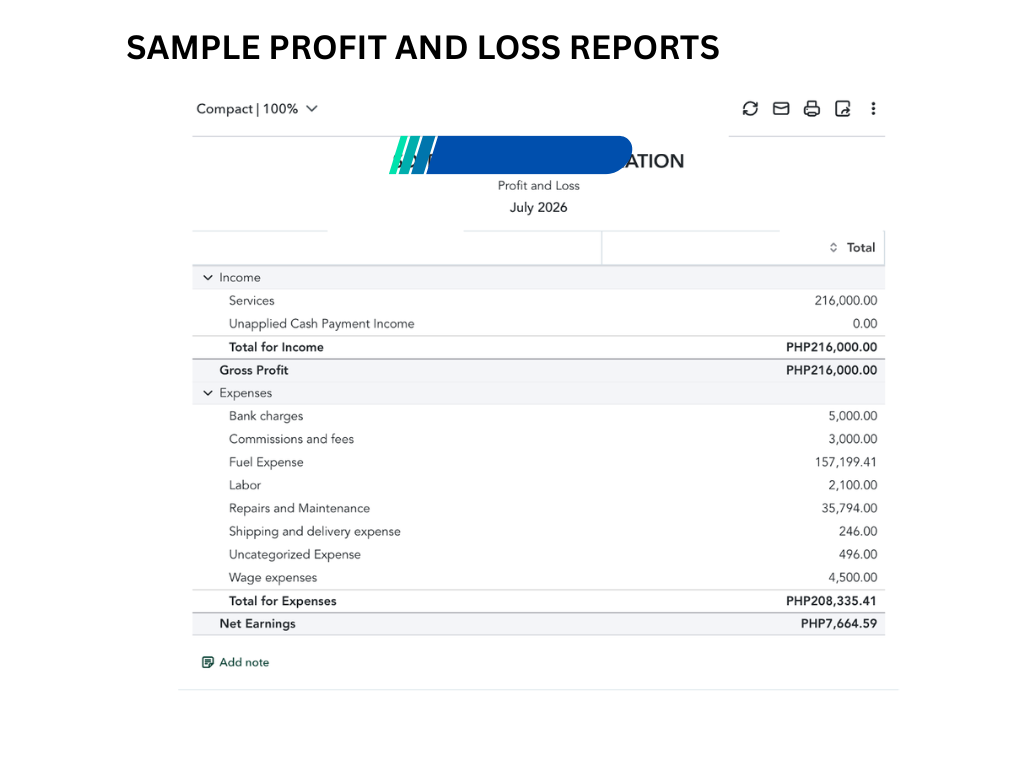1024x768 pixels.
Task: Collapse the Expenses section
Action: pyautogui.click(x=208, y=393)
